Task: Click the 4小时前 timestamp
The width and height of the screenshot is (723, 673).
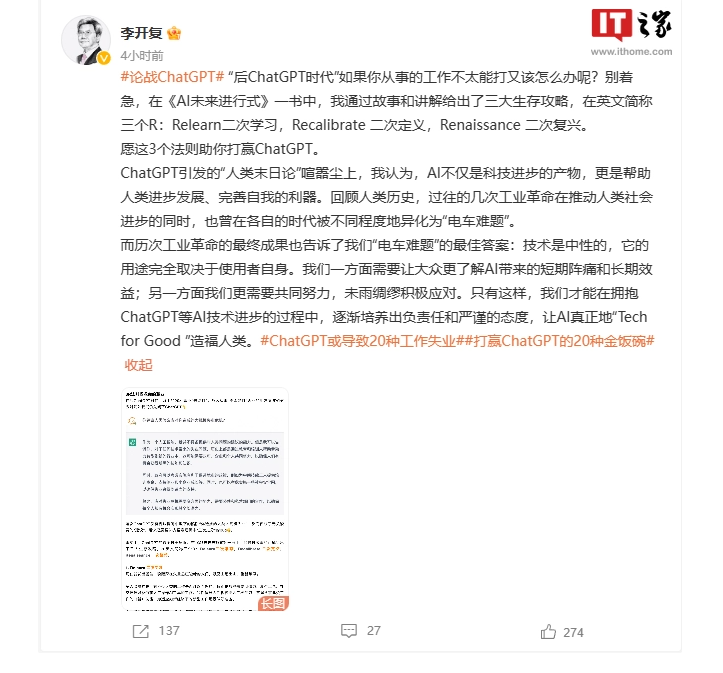Action: point(142,56)
